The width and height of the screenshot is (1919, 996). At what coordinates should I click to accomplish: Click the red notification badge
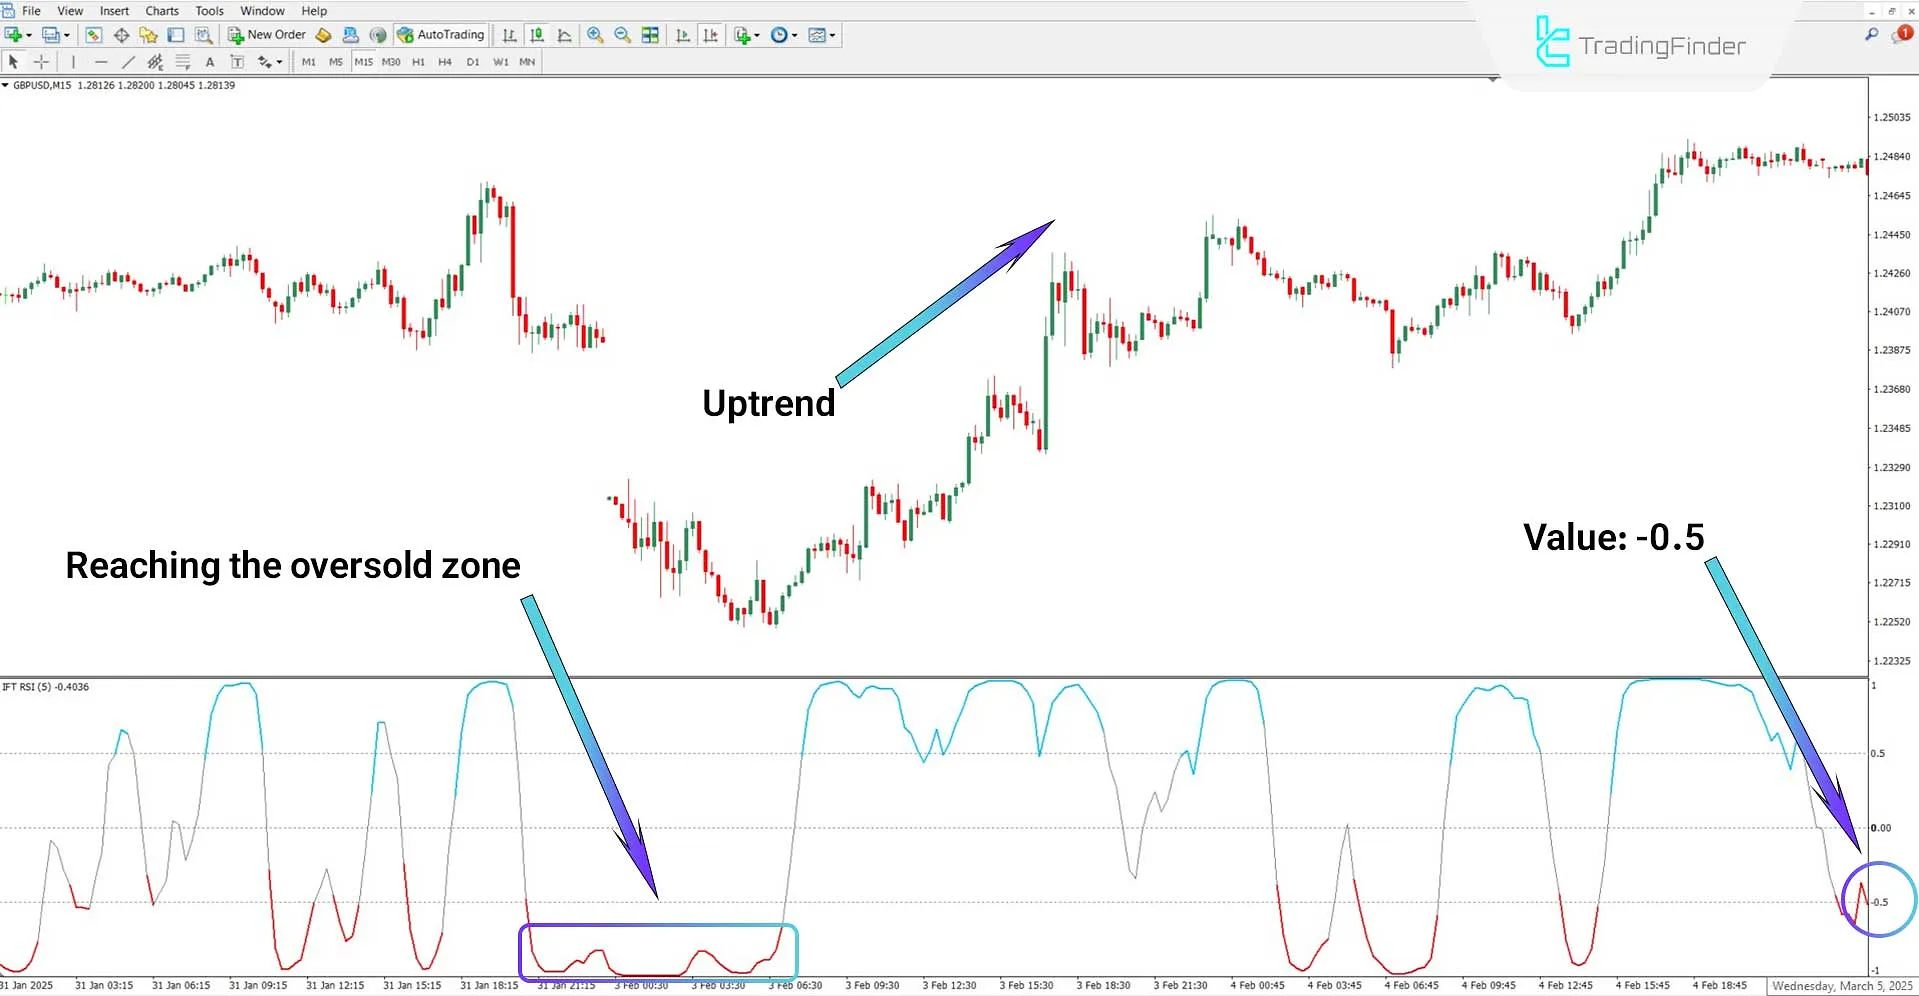click(1903, 33)
